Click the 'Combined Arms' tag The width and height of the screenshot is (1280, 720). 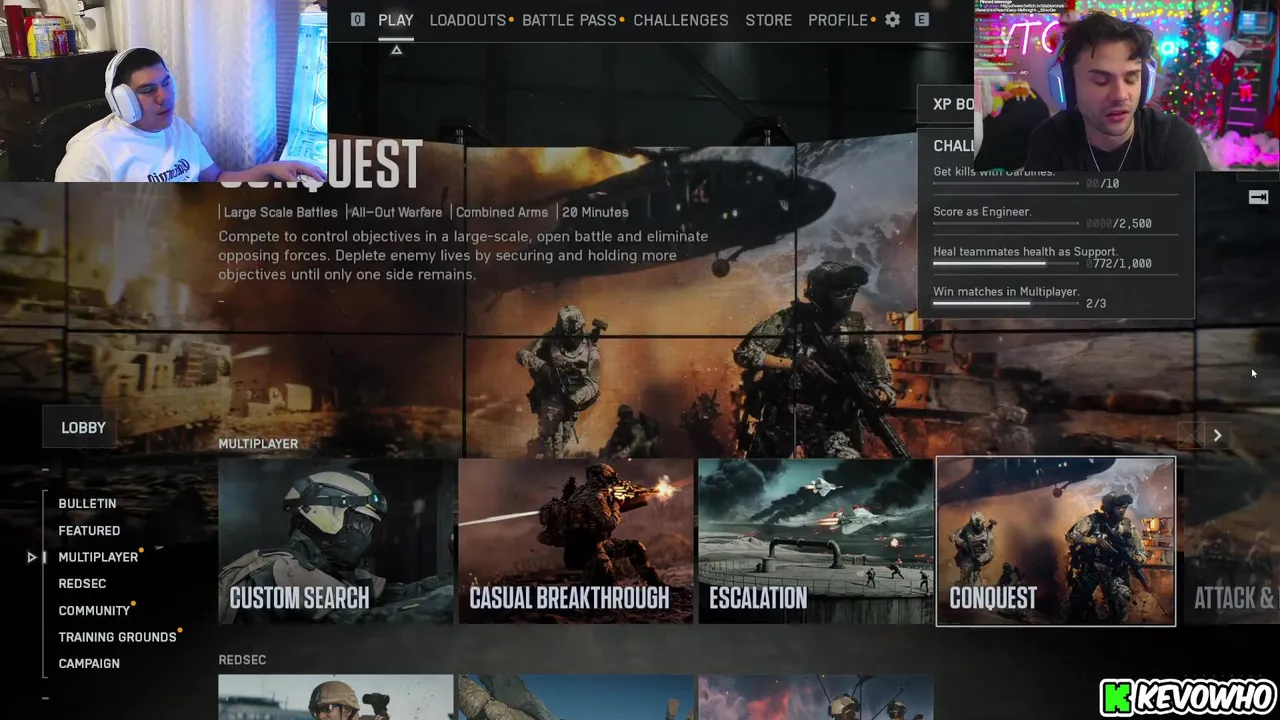pyautogui.click(x=502, y=212)
